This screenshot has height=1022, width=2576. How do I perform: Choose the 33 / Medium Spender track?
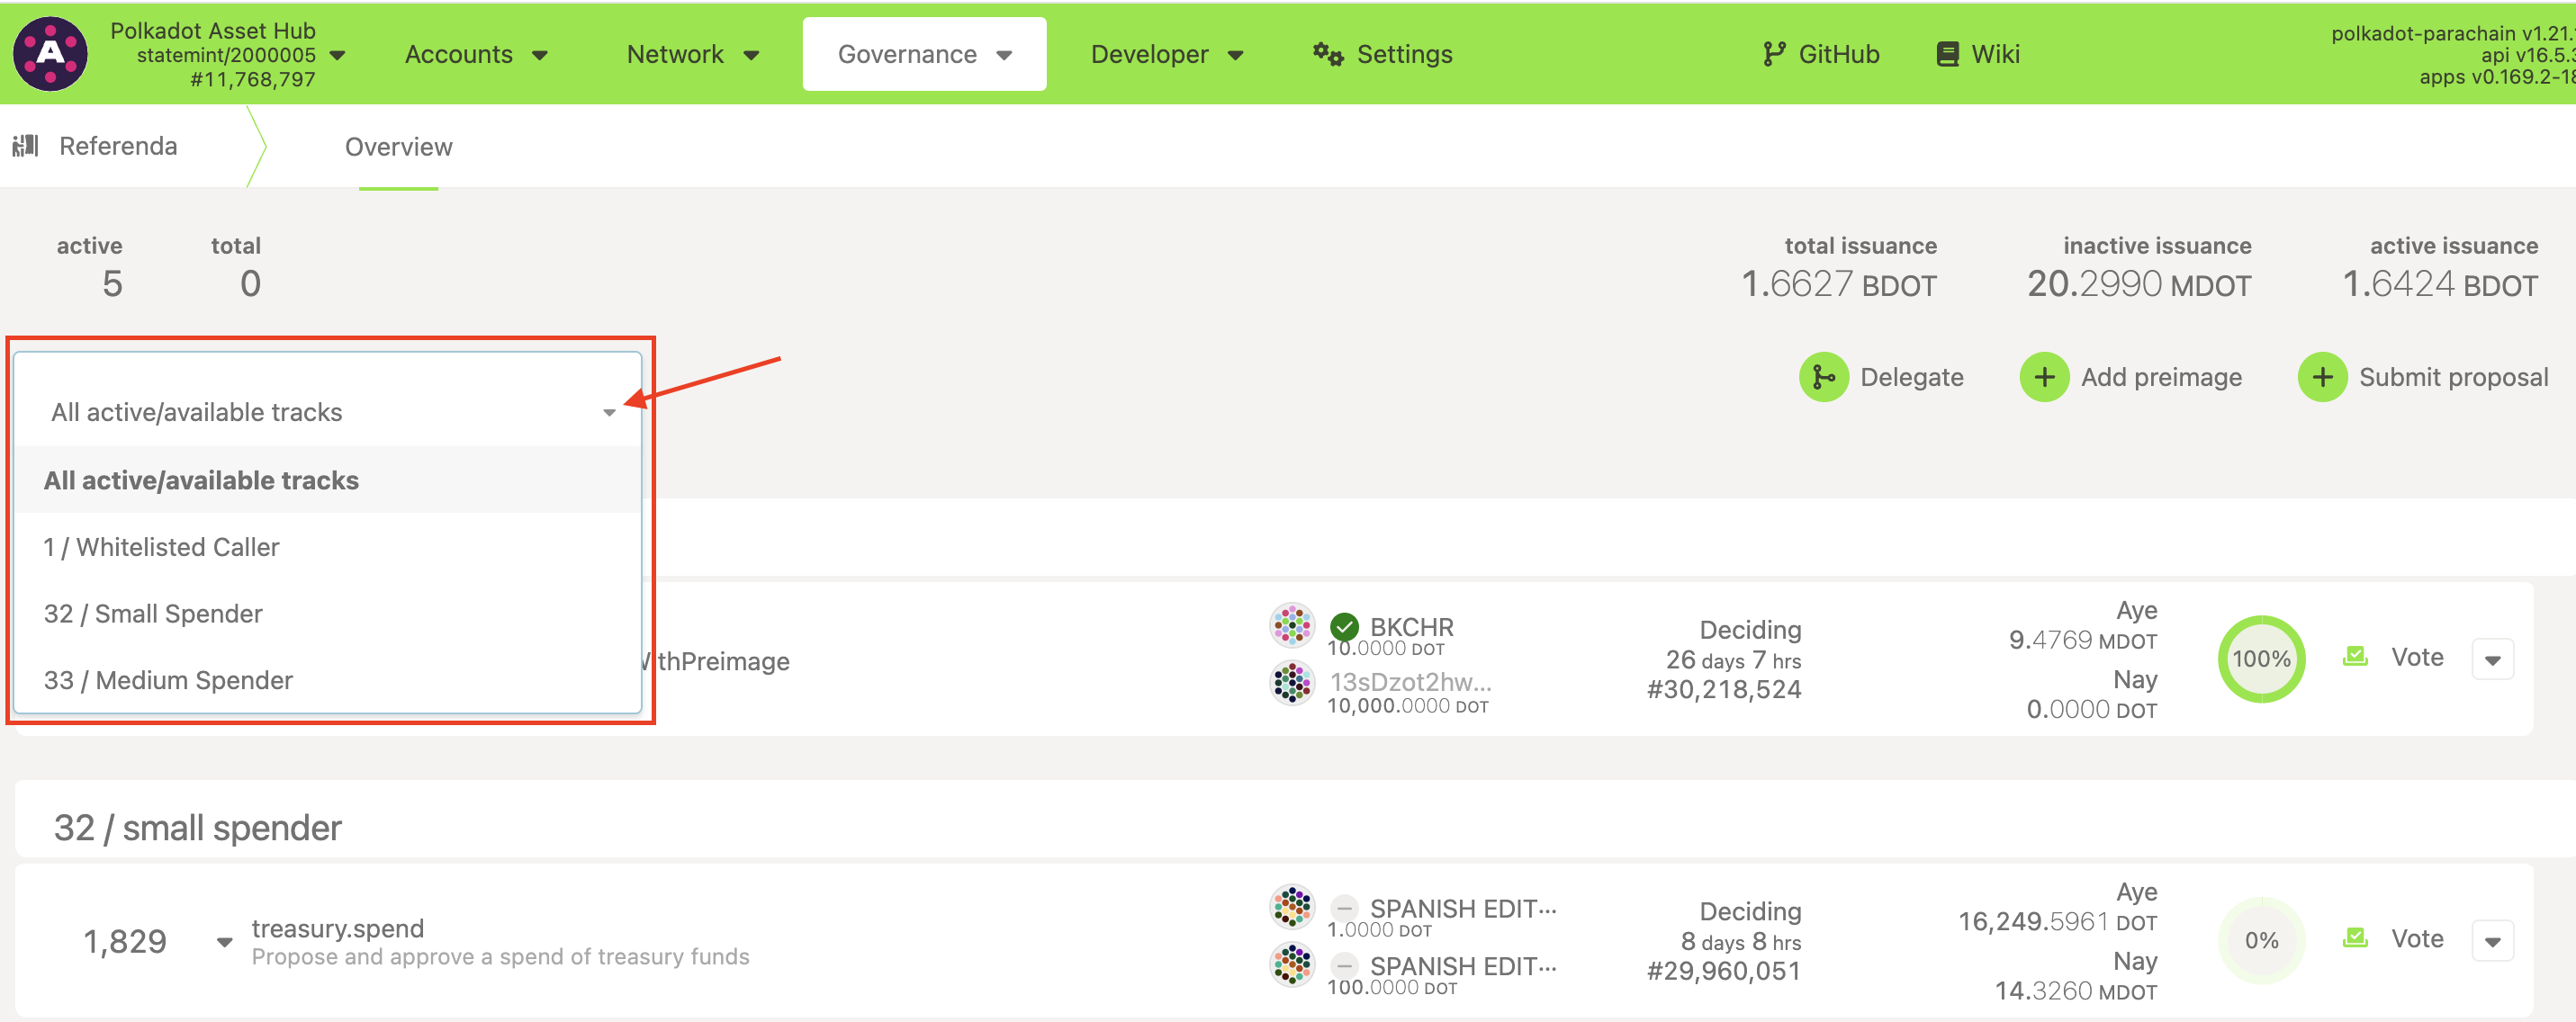click(168, 680)
